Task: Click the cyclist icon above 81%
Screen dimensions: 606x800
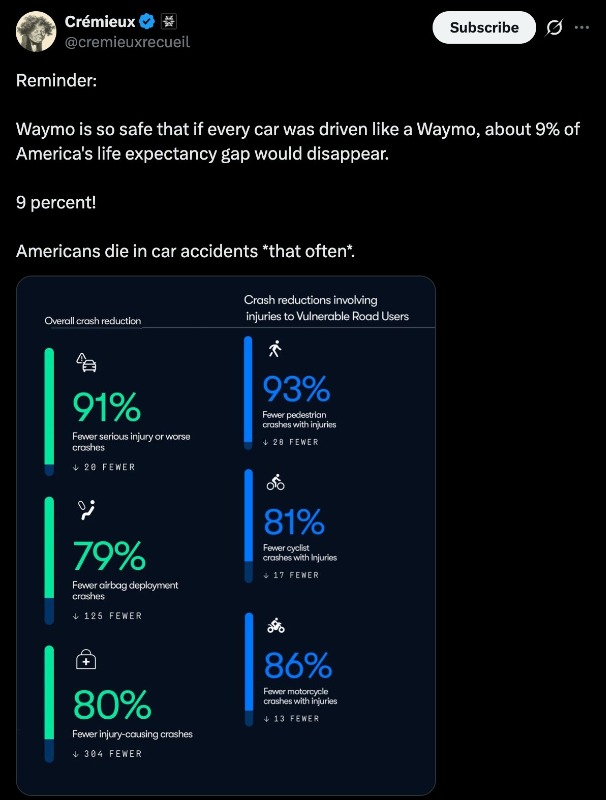Action: pos(275,483)
